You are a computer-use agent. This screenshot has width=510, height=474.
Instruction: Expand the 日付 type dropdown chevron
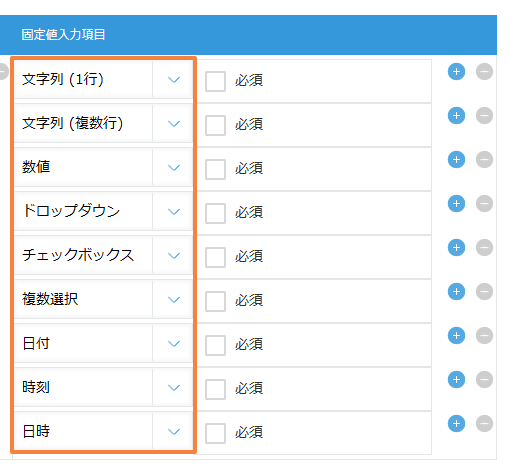(x=174, y=343)
